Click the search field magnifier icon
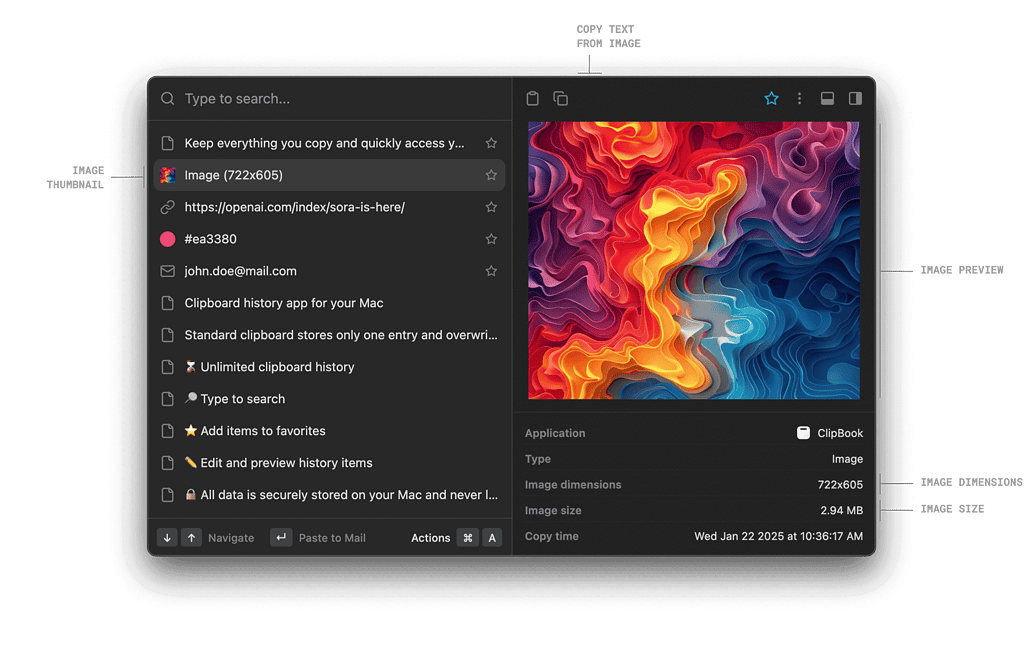1024x647 pixels. (x=168, y=99)
